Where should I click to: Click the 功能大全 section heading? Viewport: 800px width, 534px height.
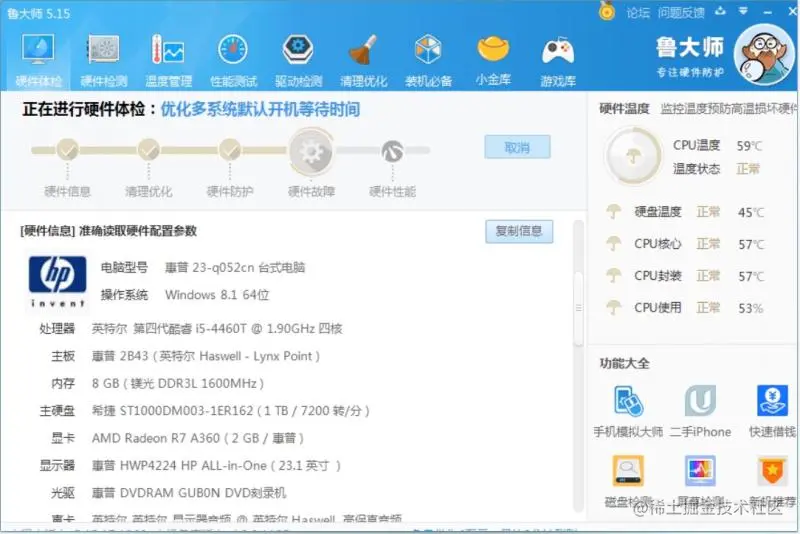point(624,363)
